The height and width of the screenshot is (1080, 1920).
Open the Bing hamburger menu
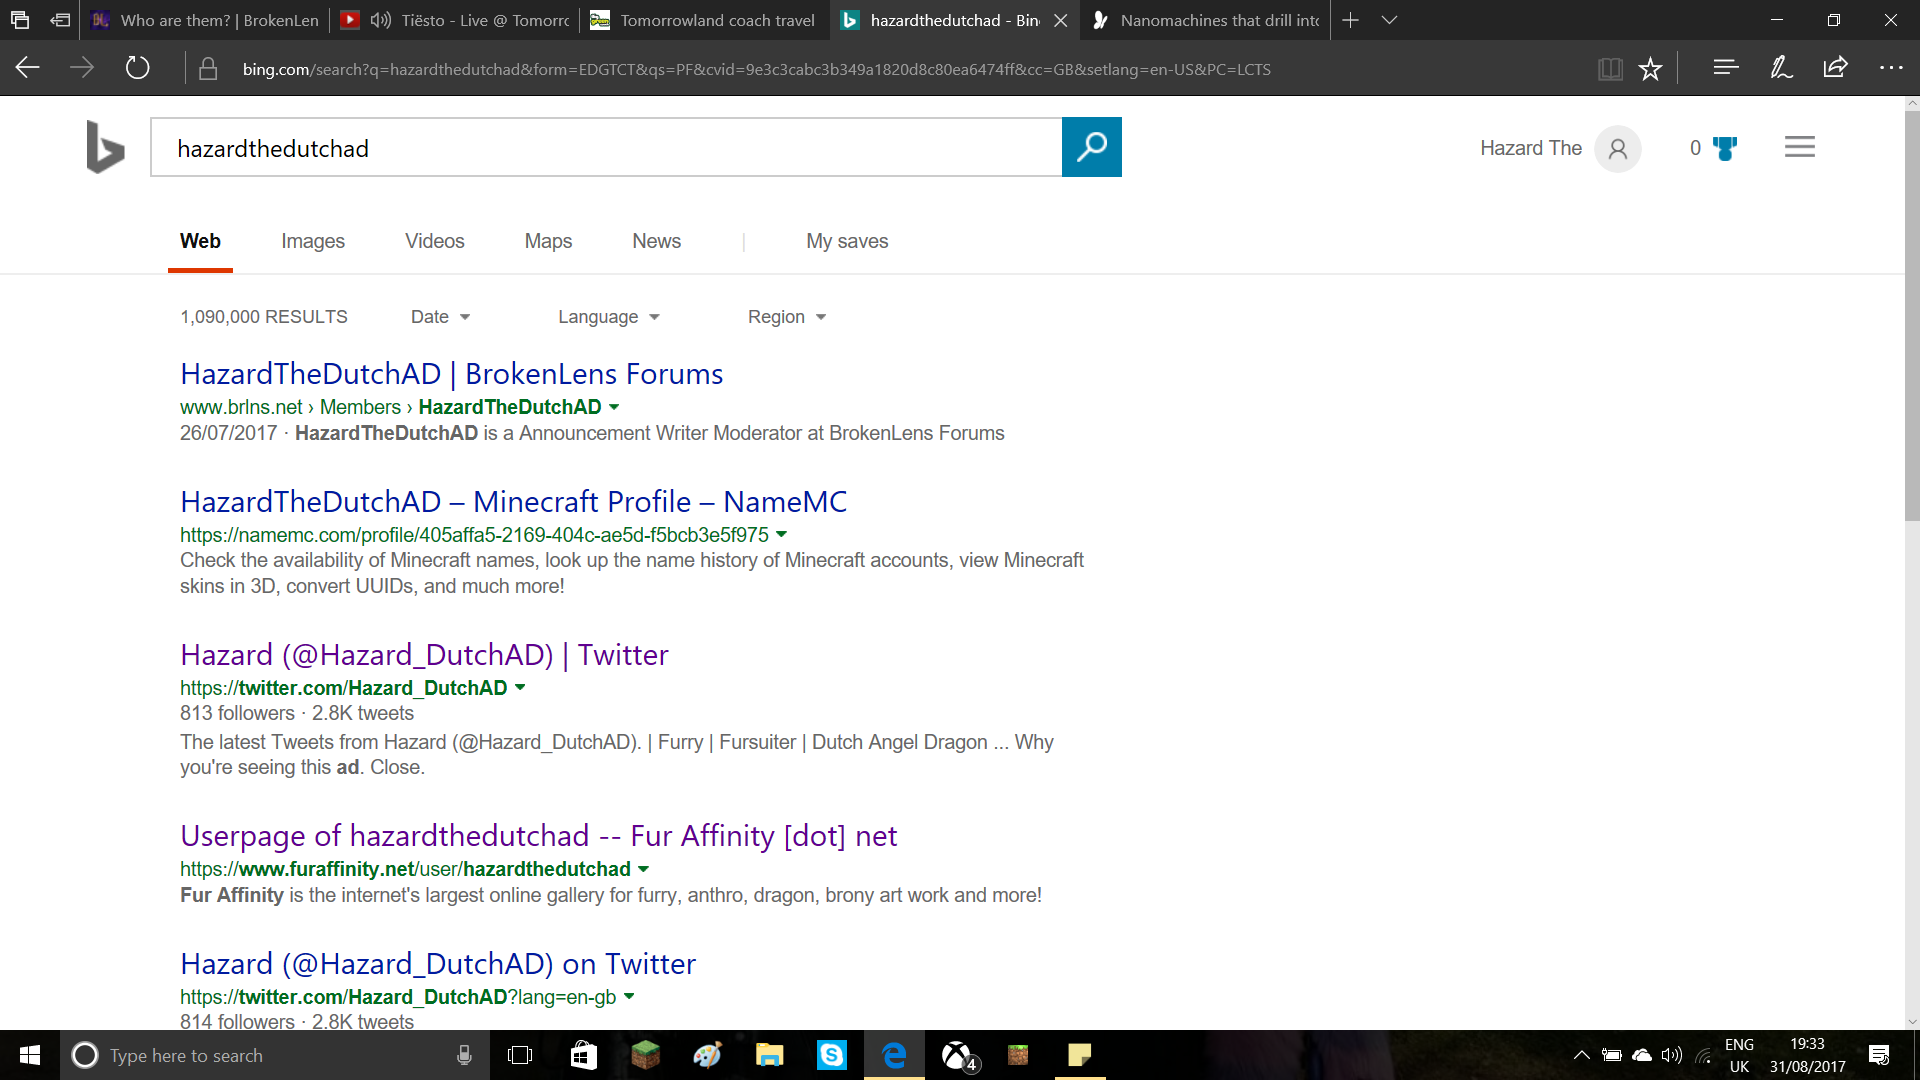(x=1799, y=147)
